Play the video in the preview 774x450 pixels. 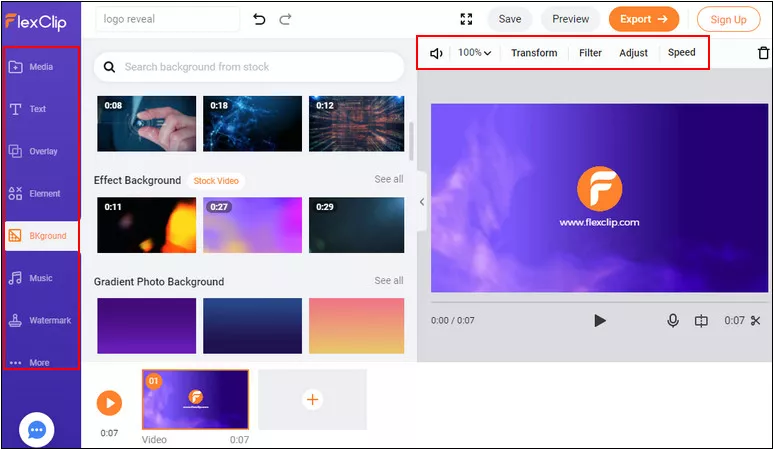tap(600, 321)
